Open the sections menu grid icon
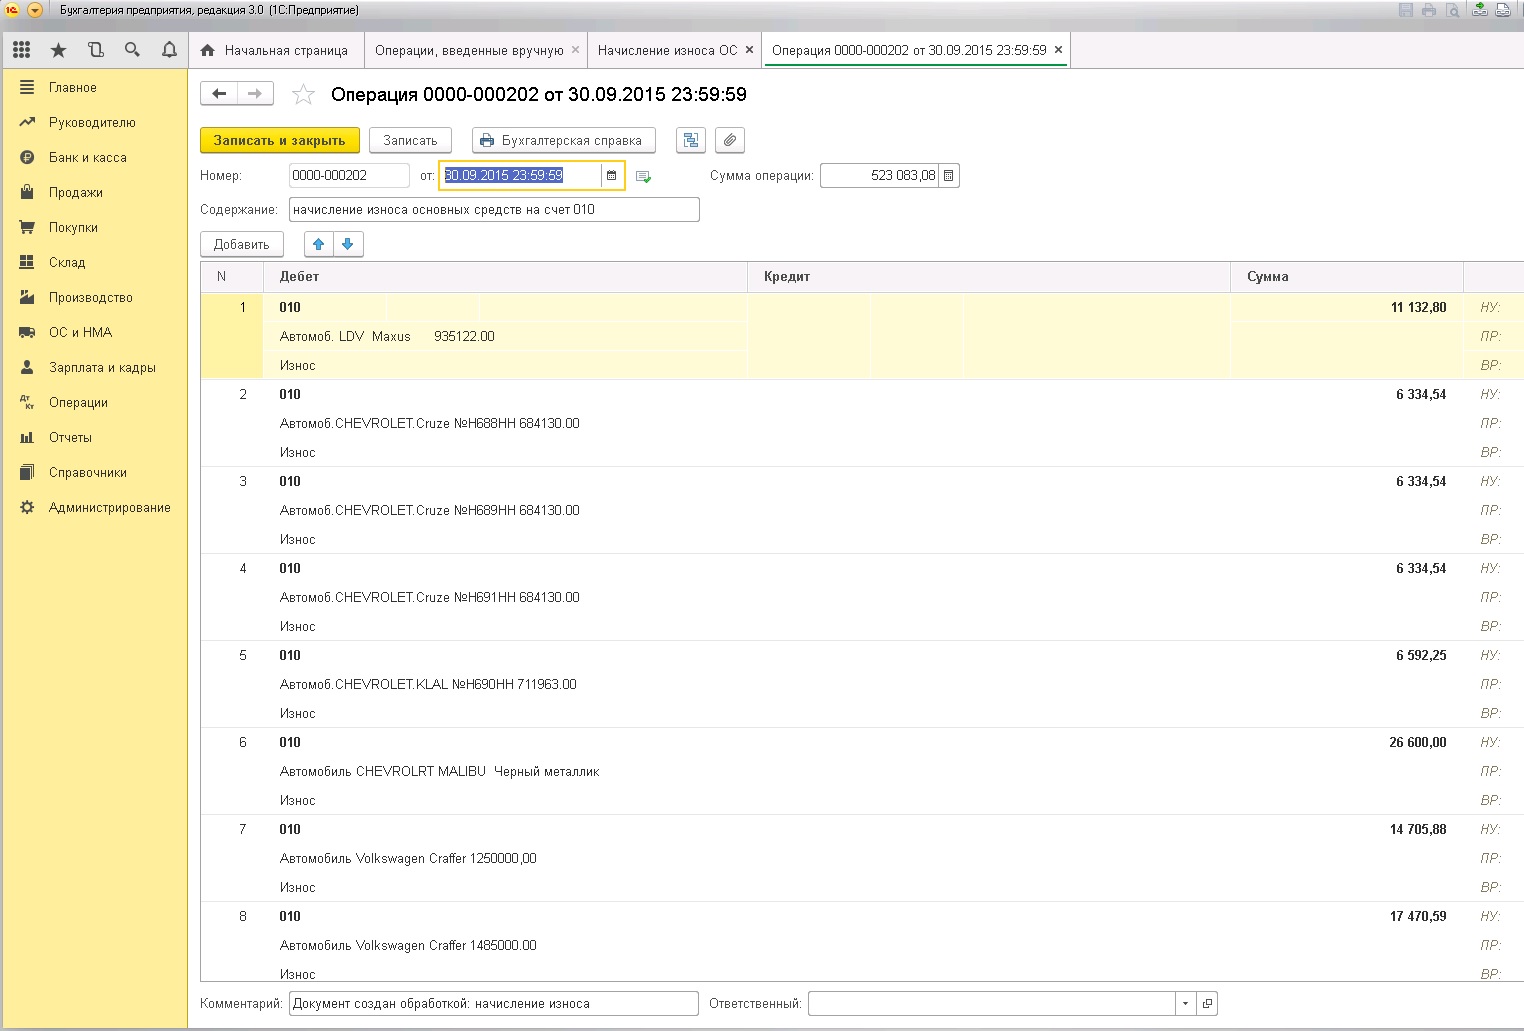1524x1031 pixels. coord(21,50)
